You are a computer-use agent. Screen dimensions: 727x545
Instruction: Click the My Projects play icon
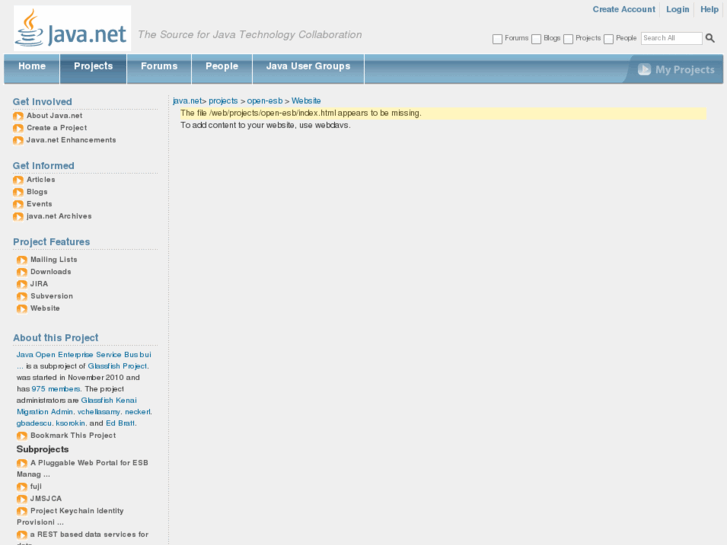click(644, 70)
